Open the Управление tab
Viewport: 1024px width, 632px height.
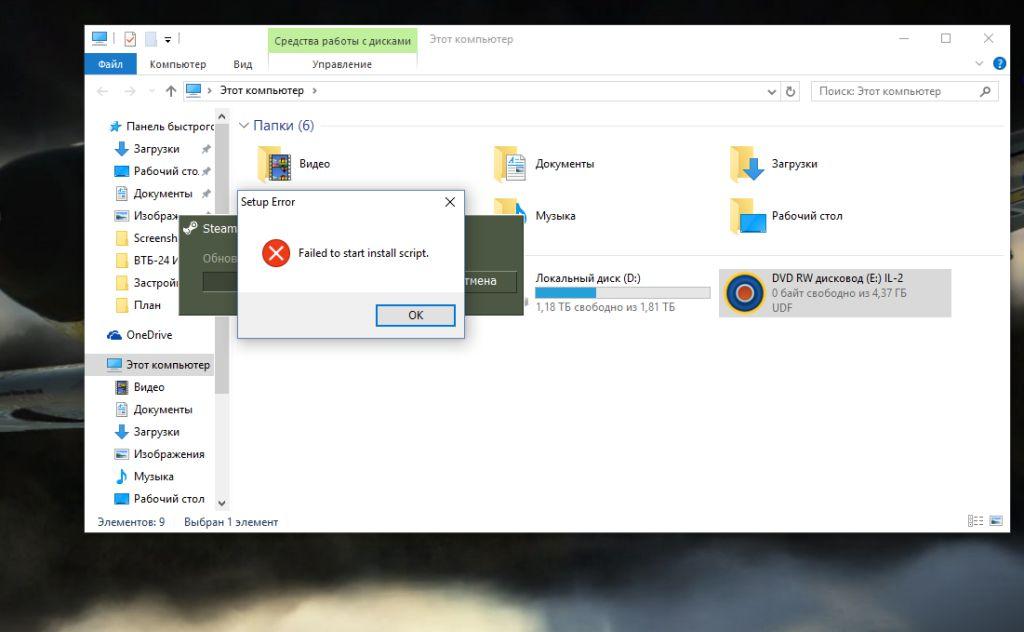342,64
